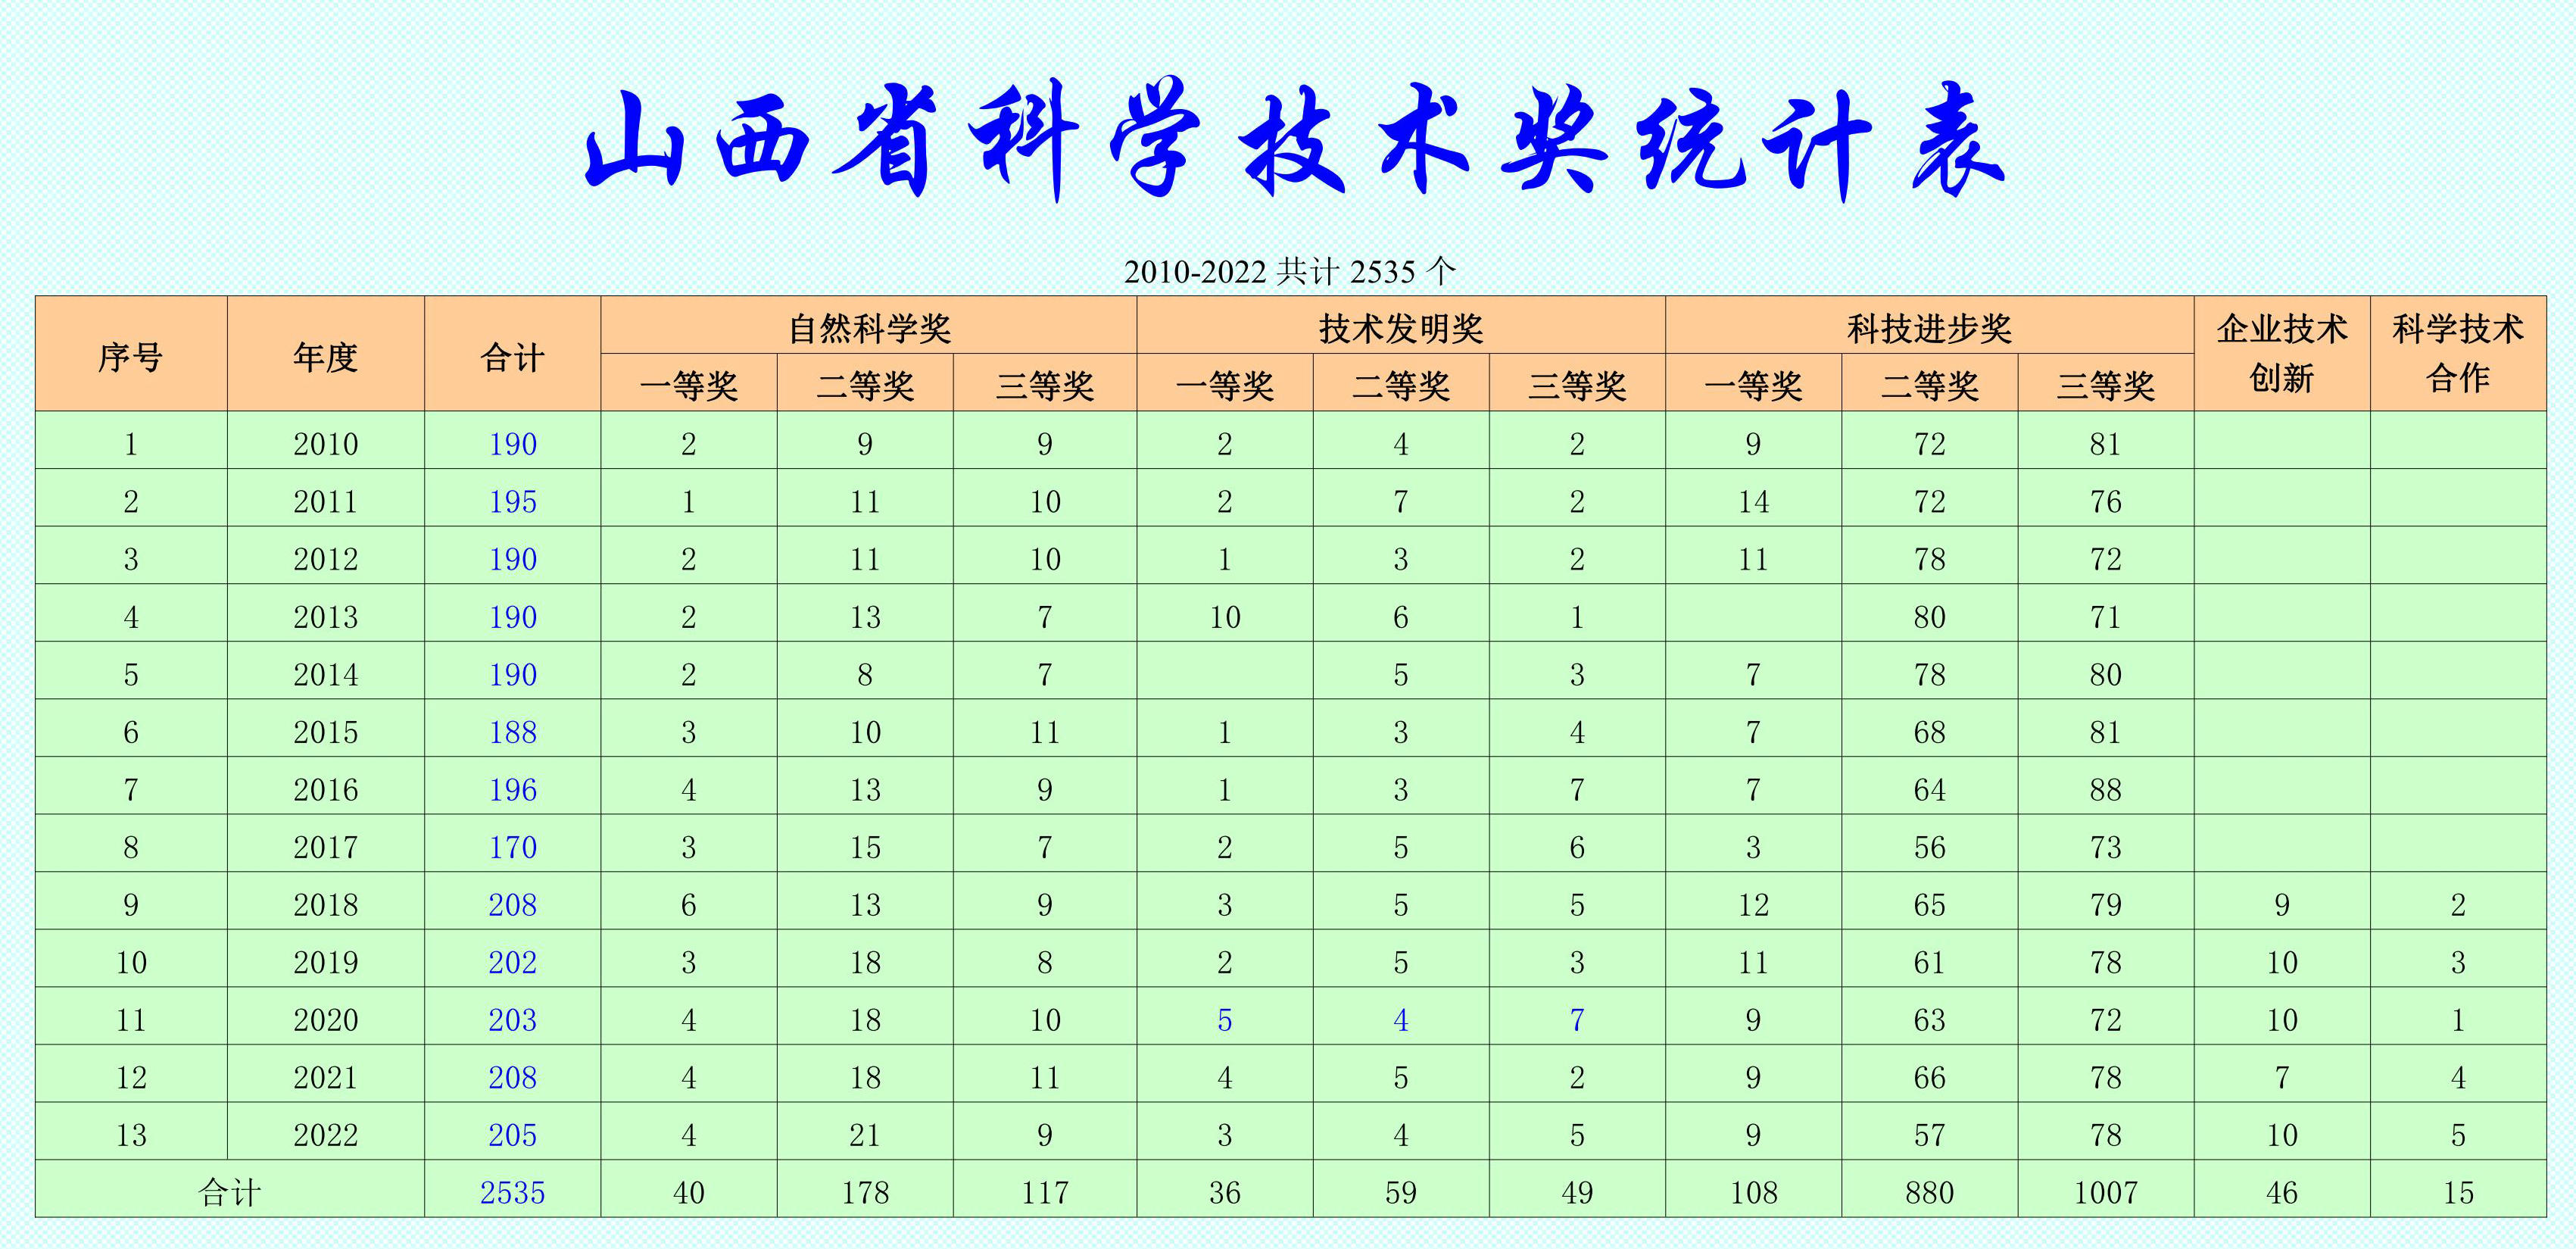The image size is (2576, 1249).
Task: Click the 序号 column header
Action: click(x=131, y=356)
